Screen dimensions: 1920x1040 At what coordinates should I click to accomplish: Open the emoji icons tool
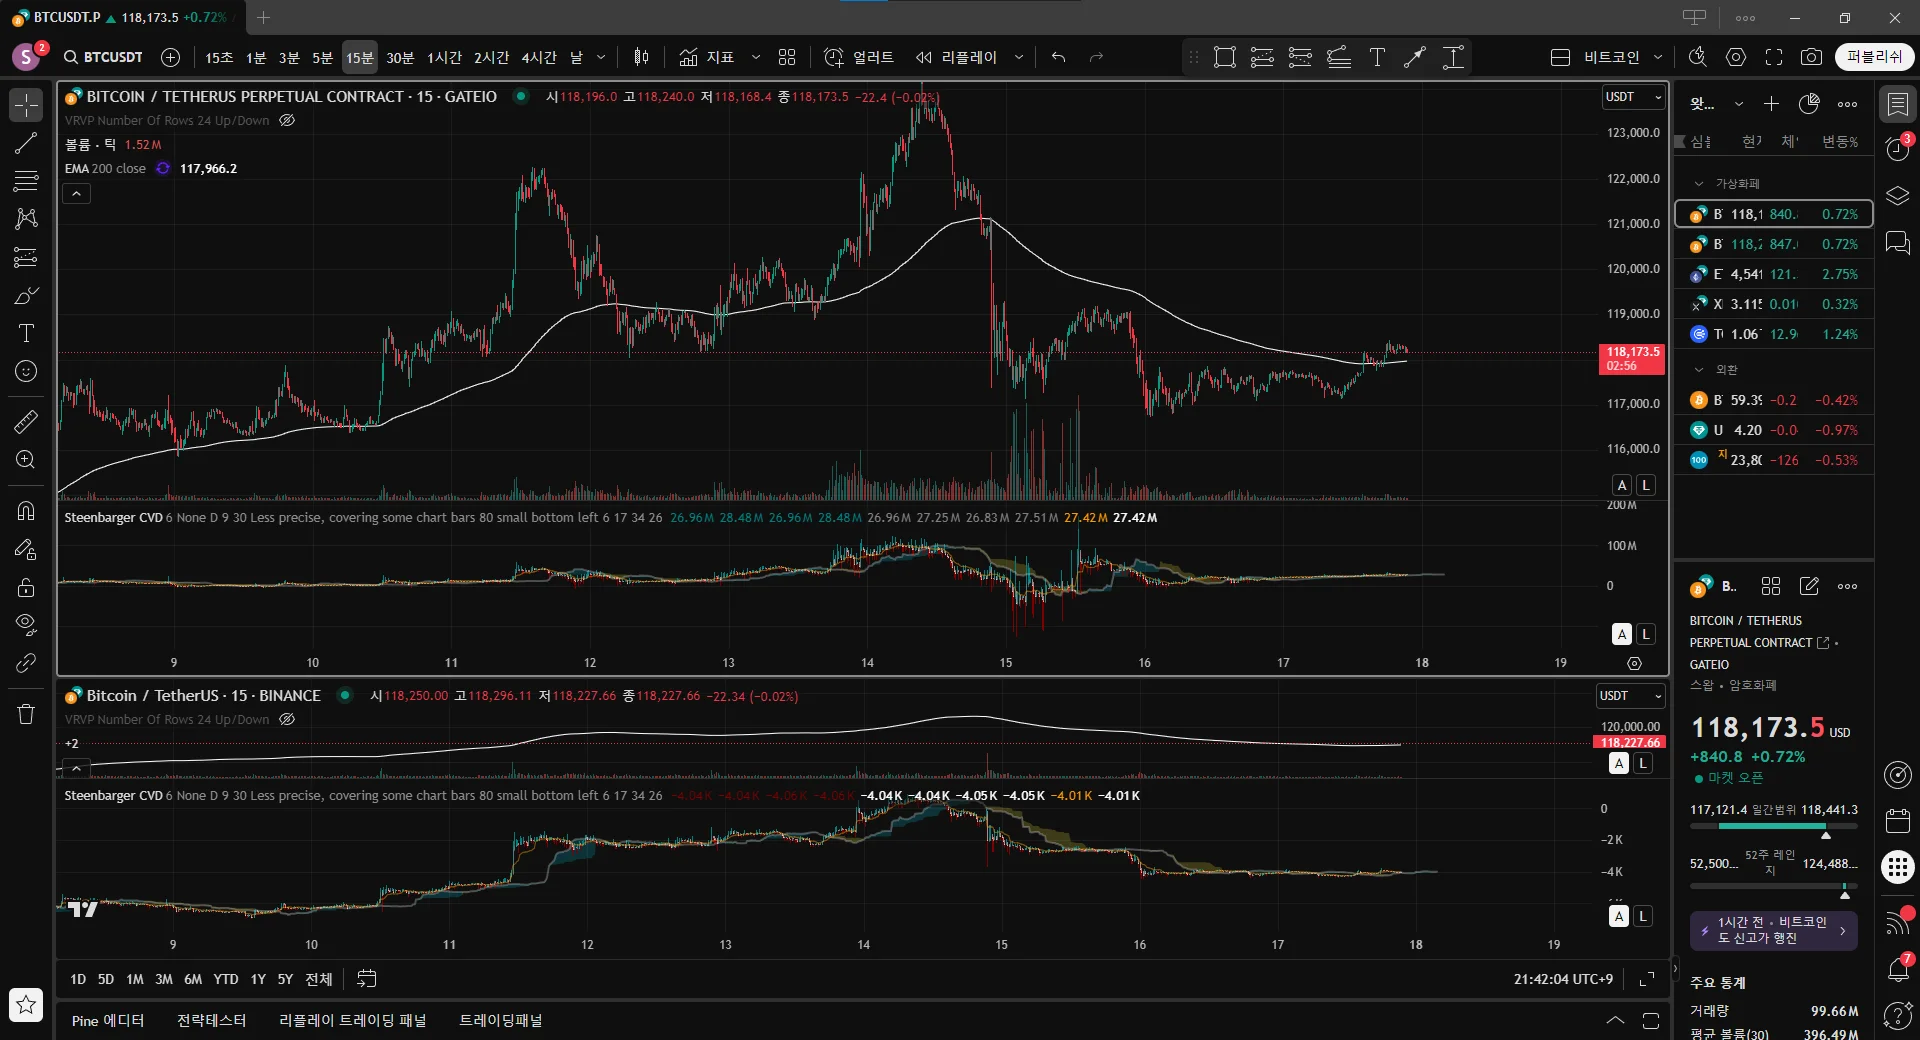coord(26,371)
